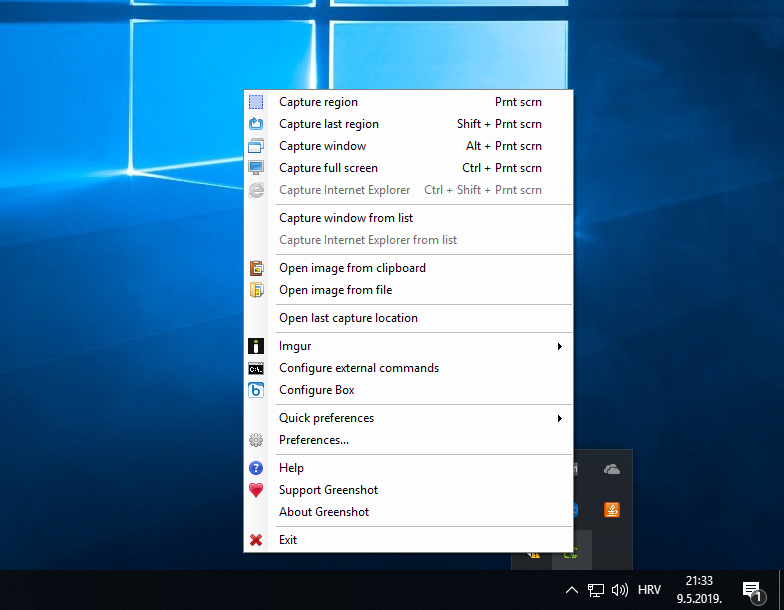Image resolution: width=784 pixels, height=610 pixels.
Task: Choose Capture full screen
Action: tap(408, 168)
